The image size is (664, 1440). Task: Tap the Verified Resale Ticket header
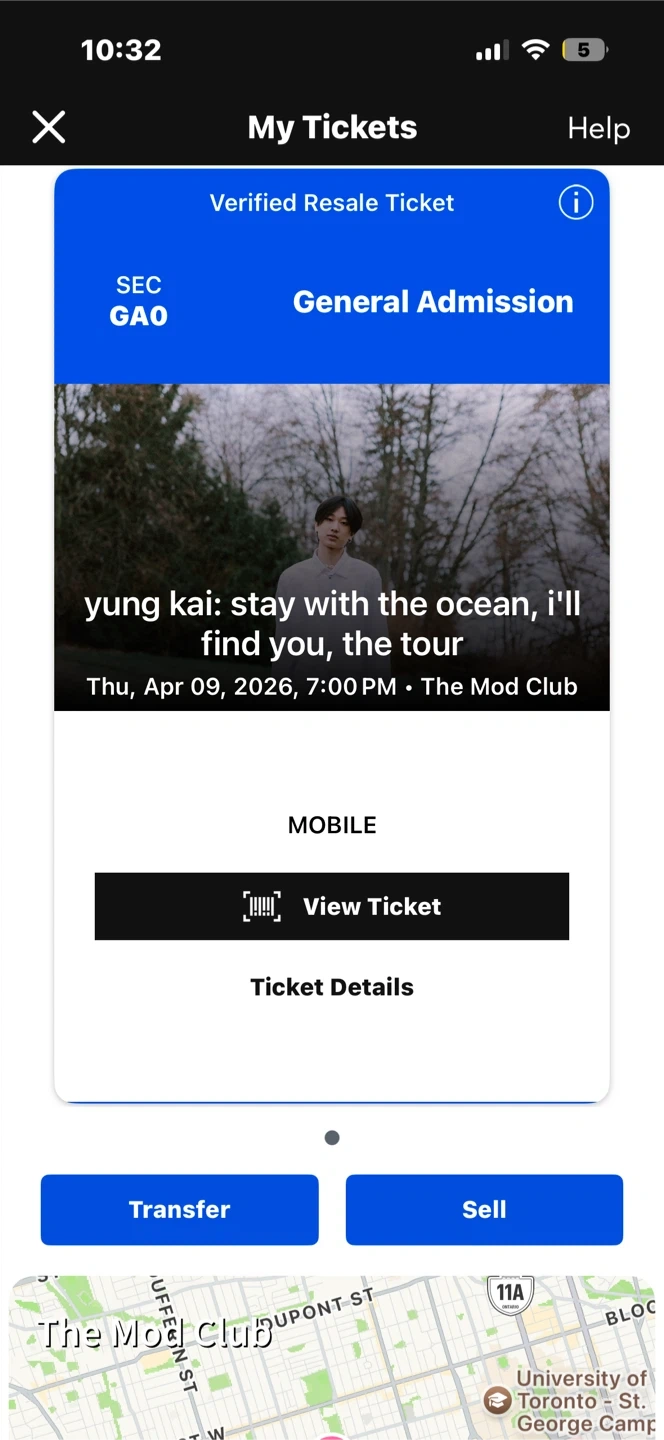pos(332,203)
